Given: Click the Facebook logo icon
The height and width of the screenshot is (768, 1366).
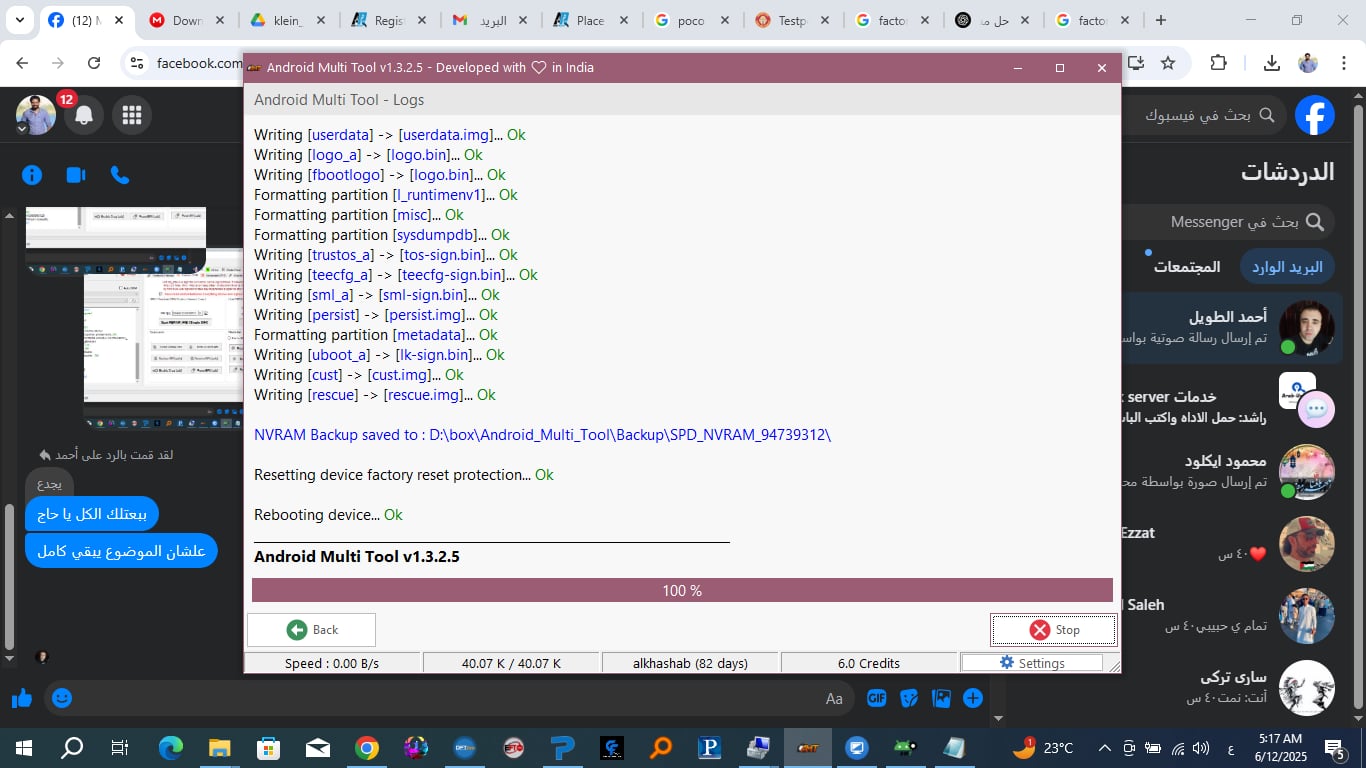Looking at the screenshot, I should (1315, 115).
